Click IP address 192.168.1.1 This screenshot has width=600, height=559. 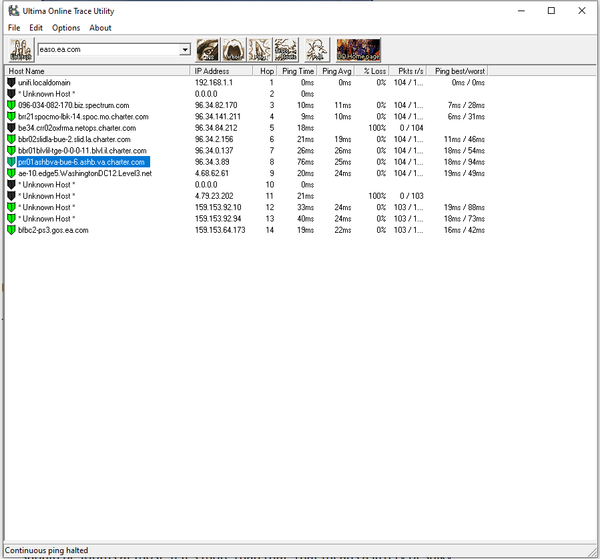pos(214,83)
